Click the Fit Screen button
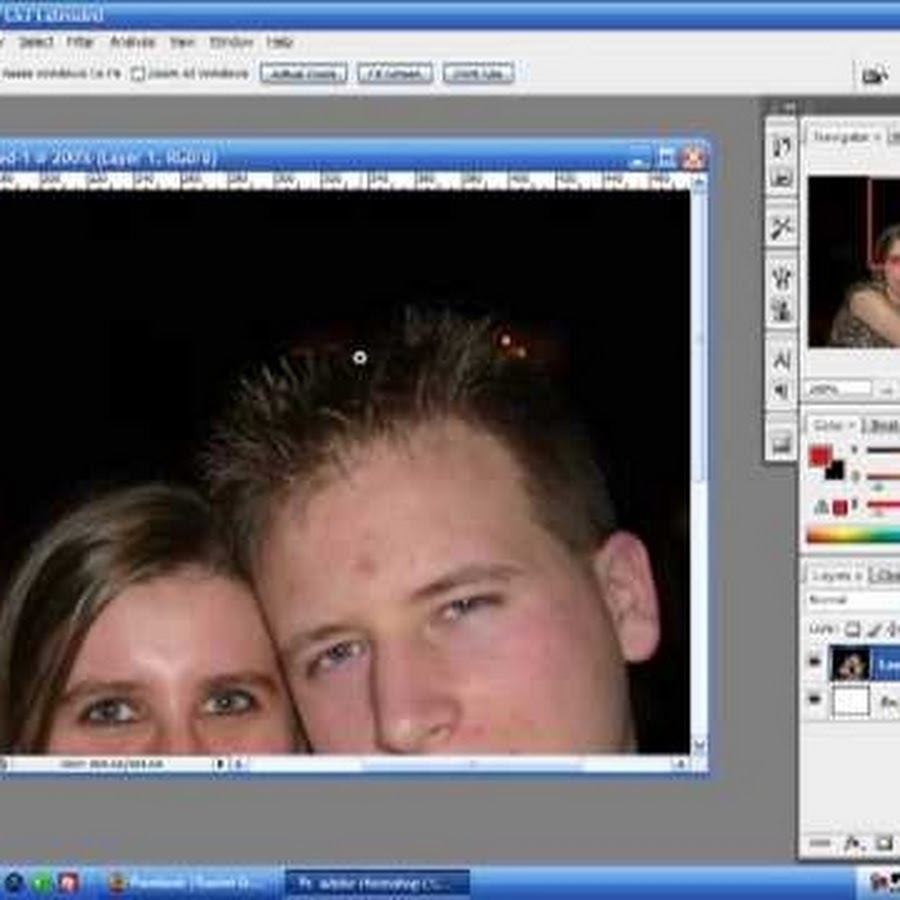Image resolution: width=900 pixels, height=900 pixels. pos(395,74)
